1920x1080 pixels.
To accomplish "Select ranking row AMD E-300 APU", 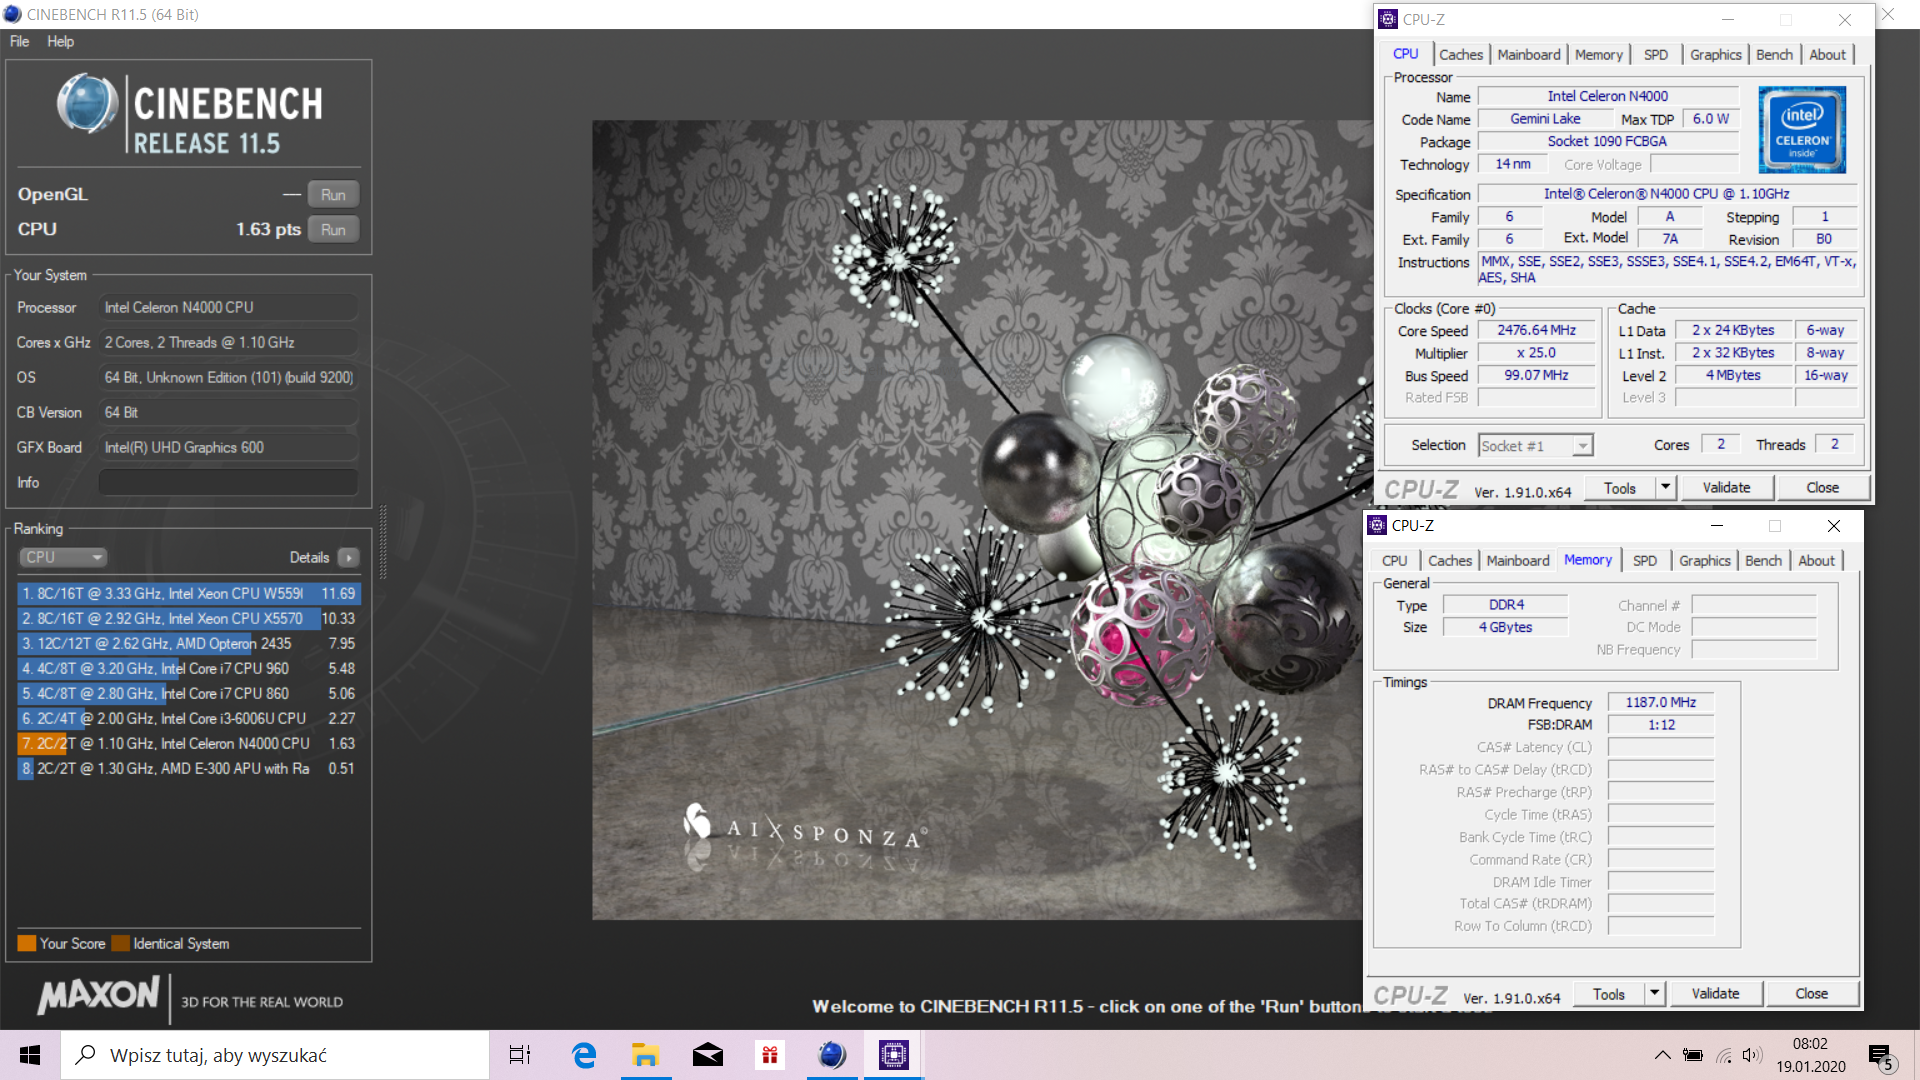I will coord(188,768).
